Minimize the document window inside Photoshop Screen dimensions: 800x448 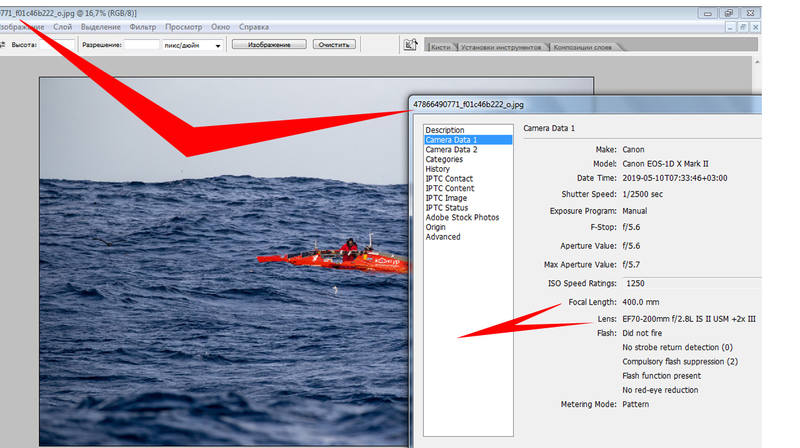point(730,27)
